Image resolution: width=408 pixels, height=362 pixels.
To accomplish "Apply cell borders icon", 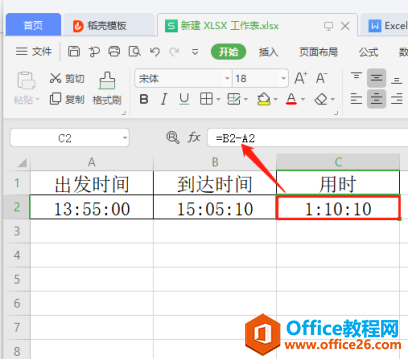I will [206, 99].
